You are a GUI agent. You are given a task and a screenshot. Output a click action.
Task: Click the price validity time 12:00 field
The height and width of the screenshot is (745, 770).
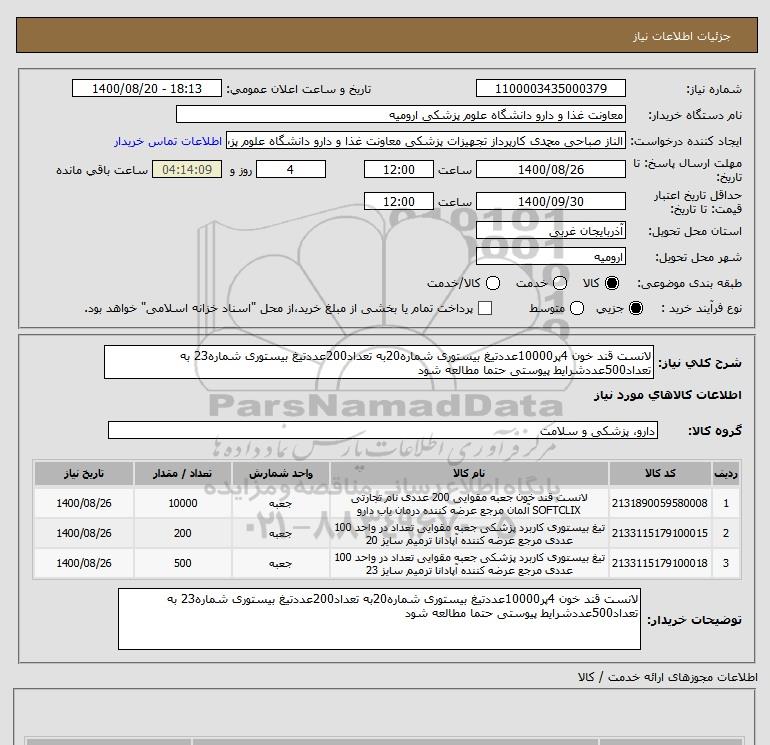tap(399, 201)
